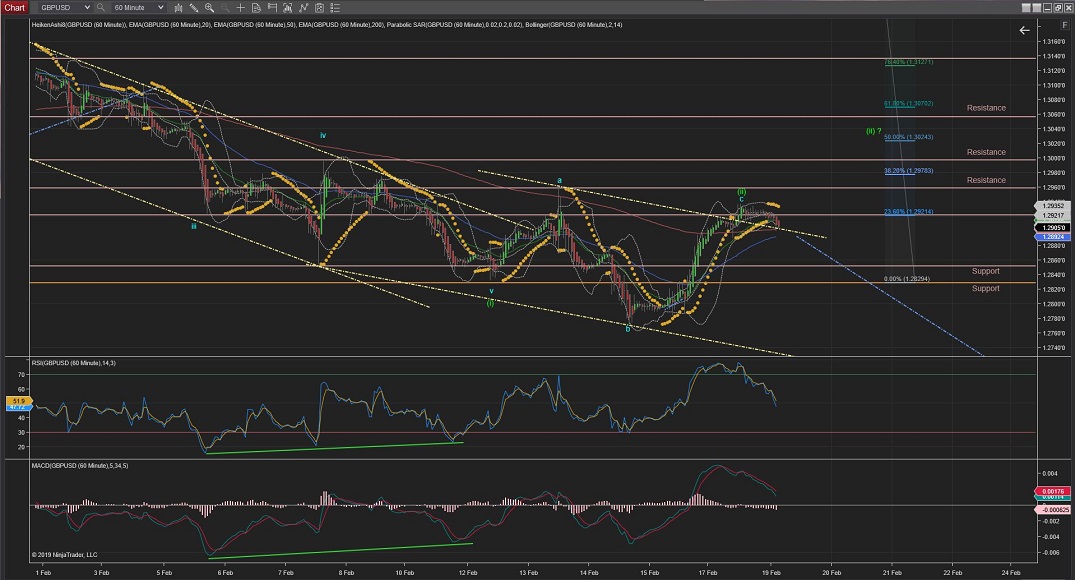Click the interval link square button
This screenshot has width=1075, height=580.
[1035, 8]
